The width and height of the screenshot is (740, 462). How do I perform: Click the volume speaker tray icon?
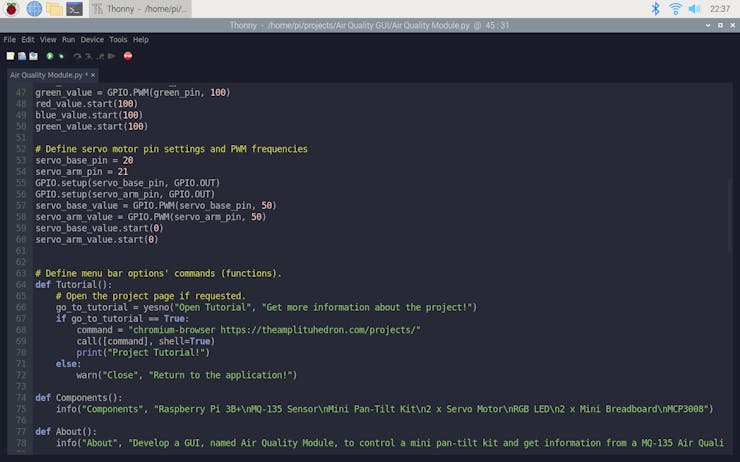coord(694,8)
